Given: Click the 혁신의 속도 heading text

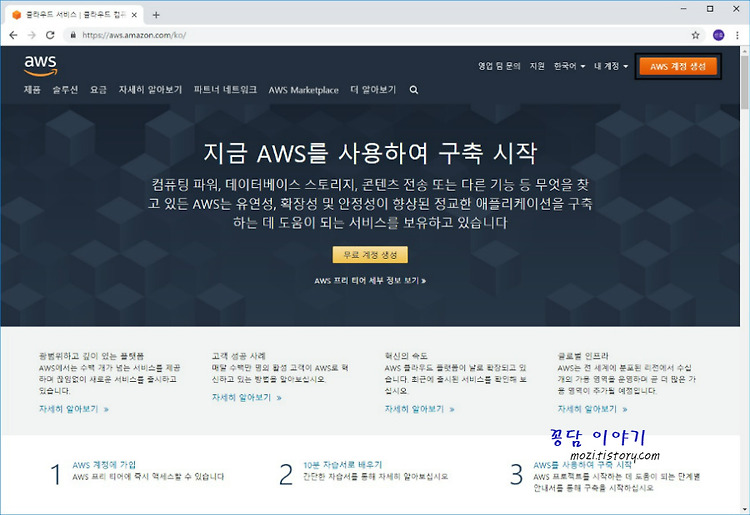Looking at the screenshot, I should point(406,356).
